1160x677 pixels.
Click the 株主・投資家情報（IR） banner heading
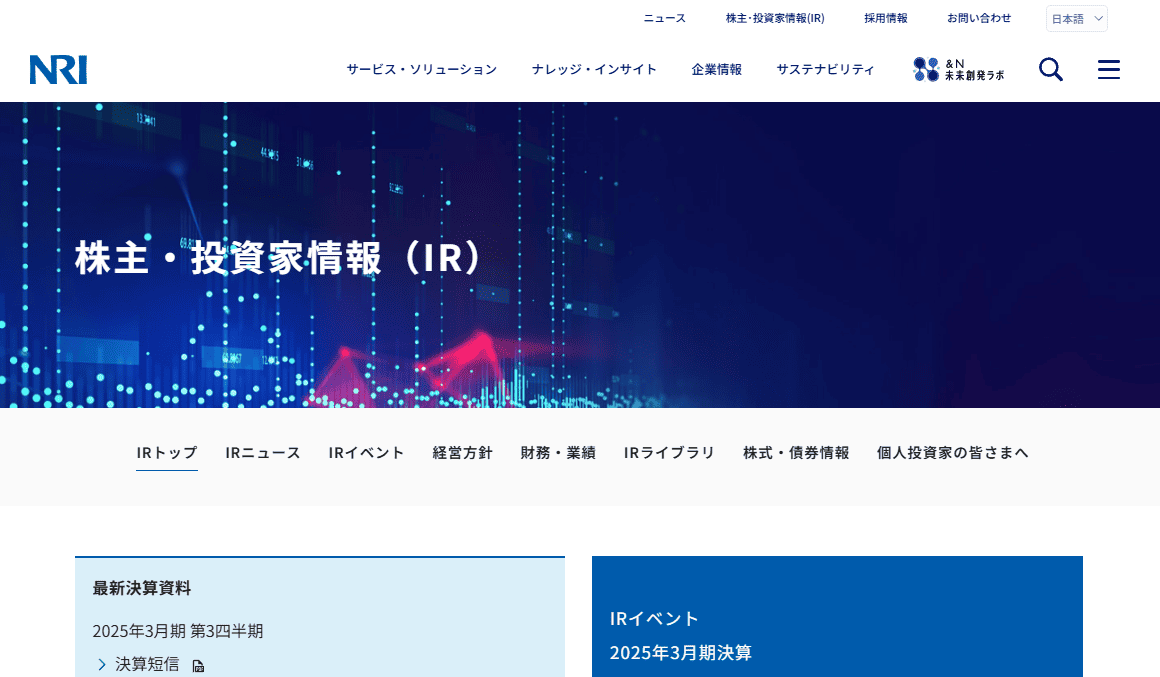tap(280, 257)
